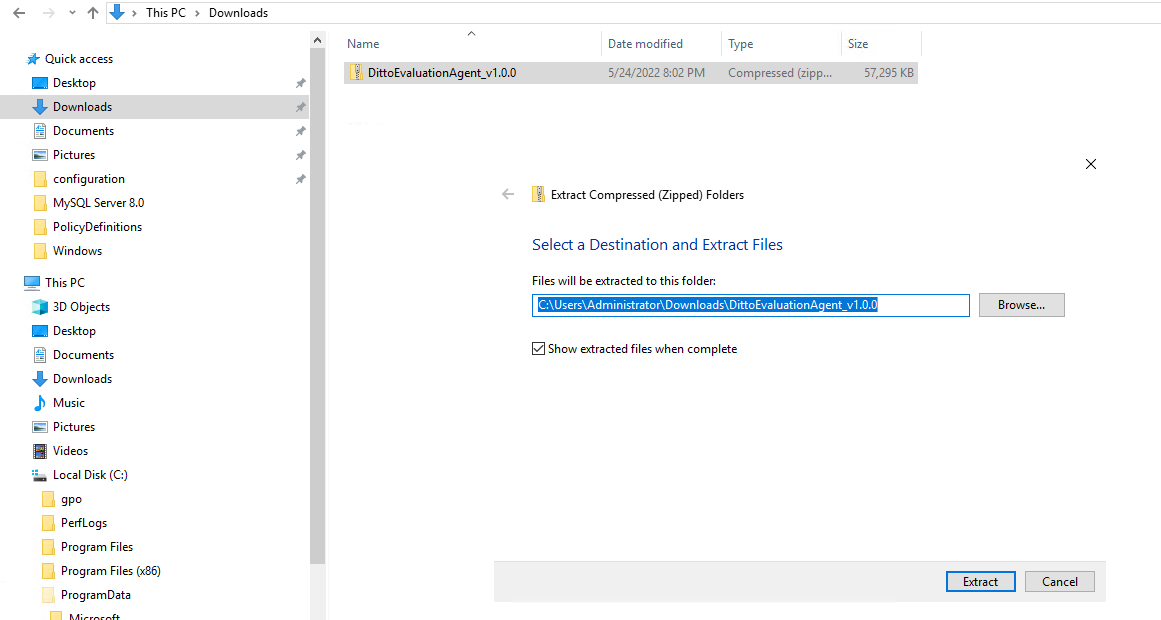Open Documents under Quick access
The image size is (1161, 620).
click(83, 130)
